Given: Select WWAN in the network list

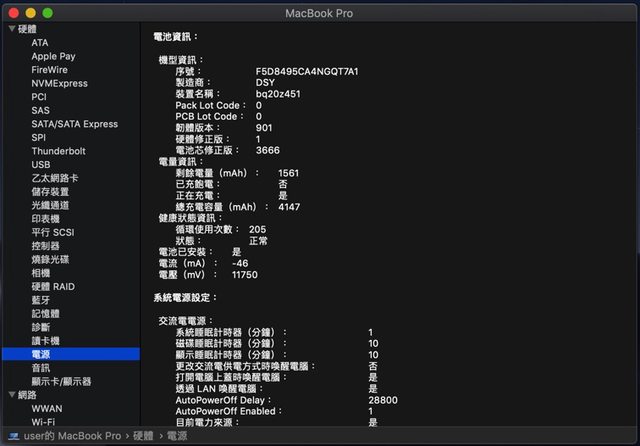Looking at the screenshot, I should click(46, 408).
